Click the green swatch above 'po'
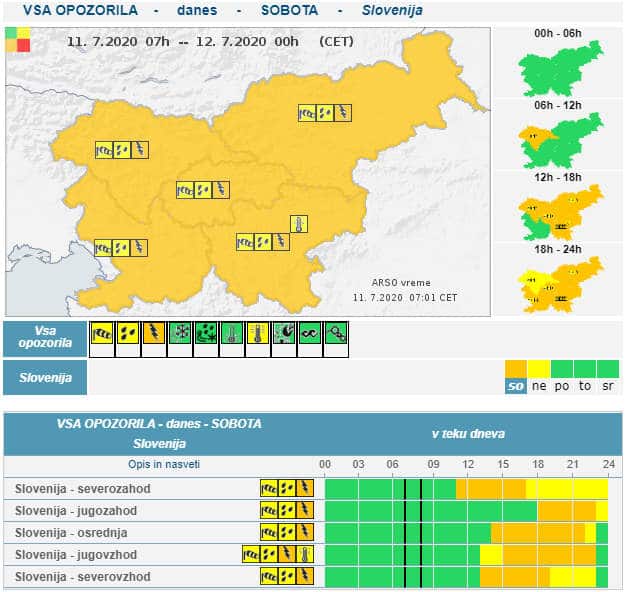 [x=562, y=369]
